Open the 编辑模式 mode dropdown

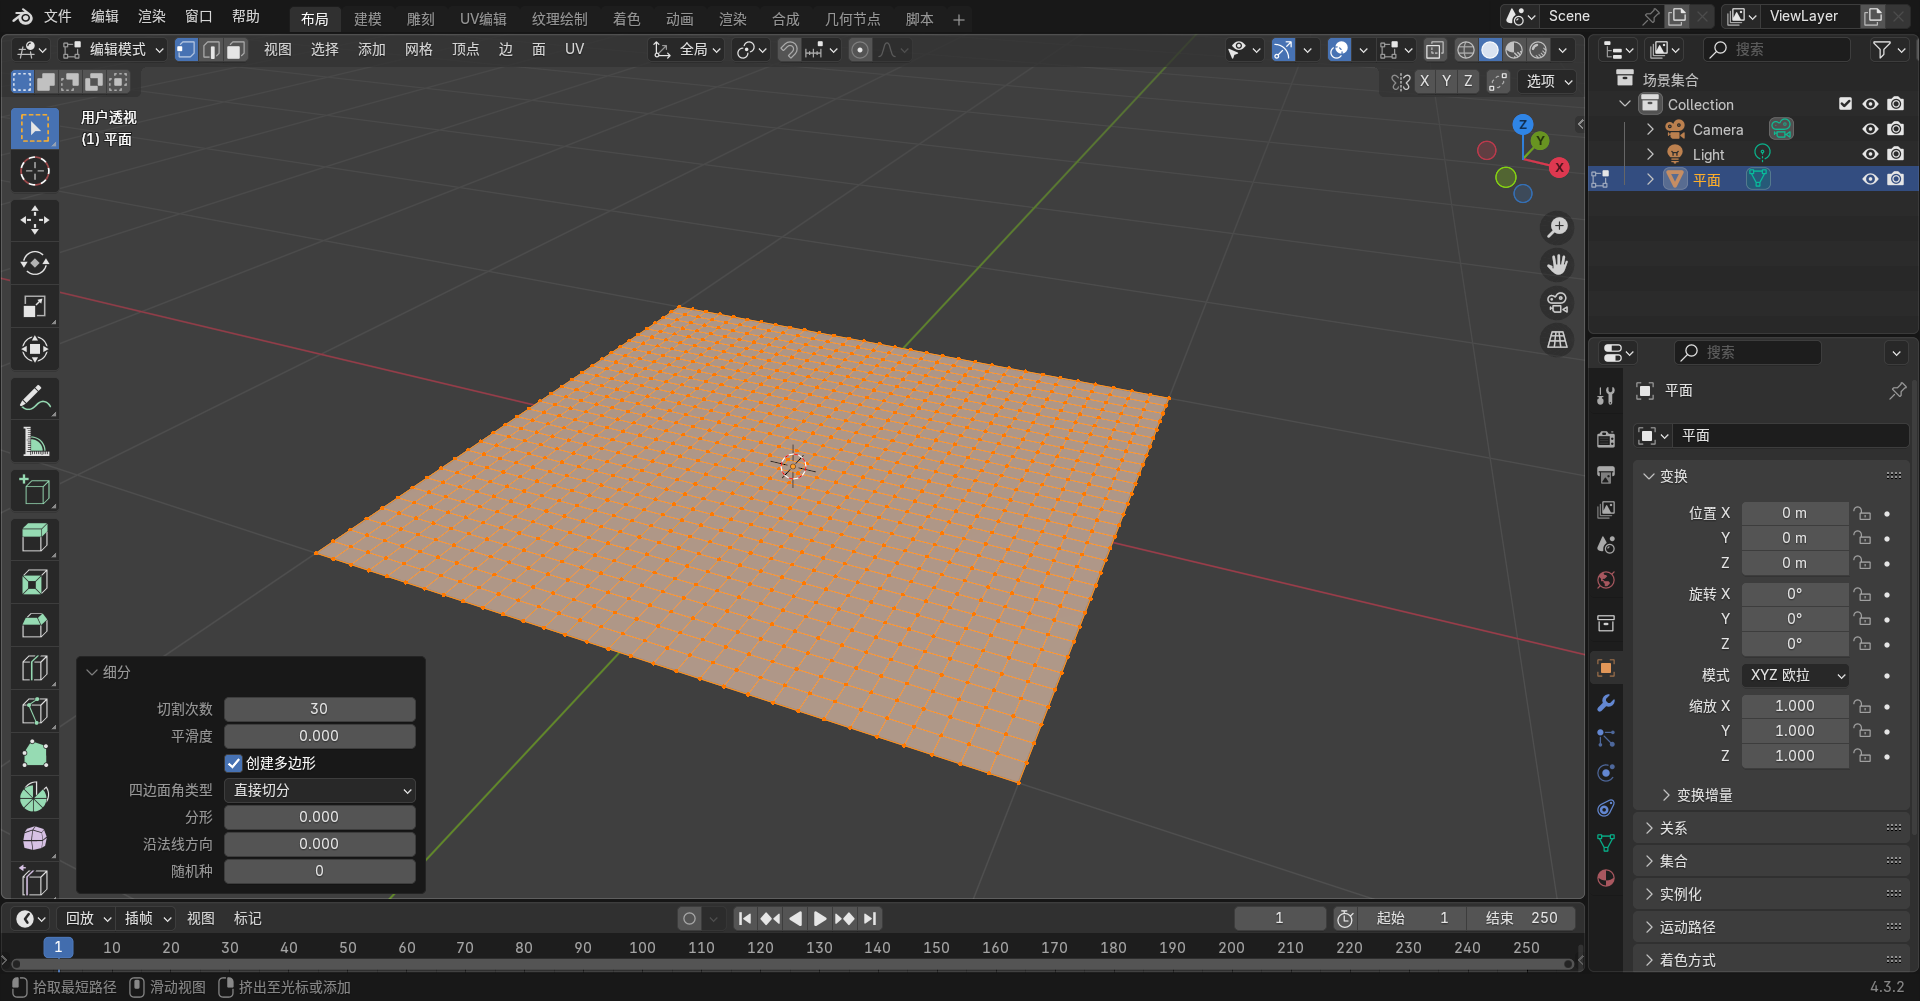point(114,50)
